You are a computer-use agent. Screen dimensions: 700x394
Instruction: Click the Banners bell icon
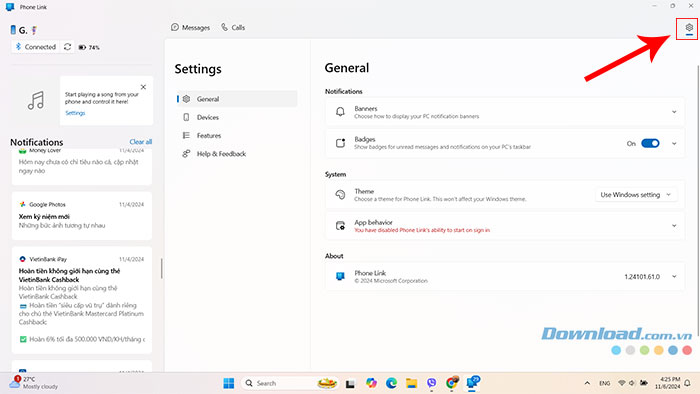coord(340,112)
